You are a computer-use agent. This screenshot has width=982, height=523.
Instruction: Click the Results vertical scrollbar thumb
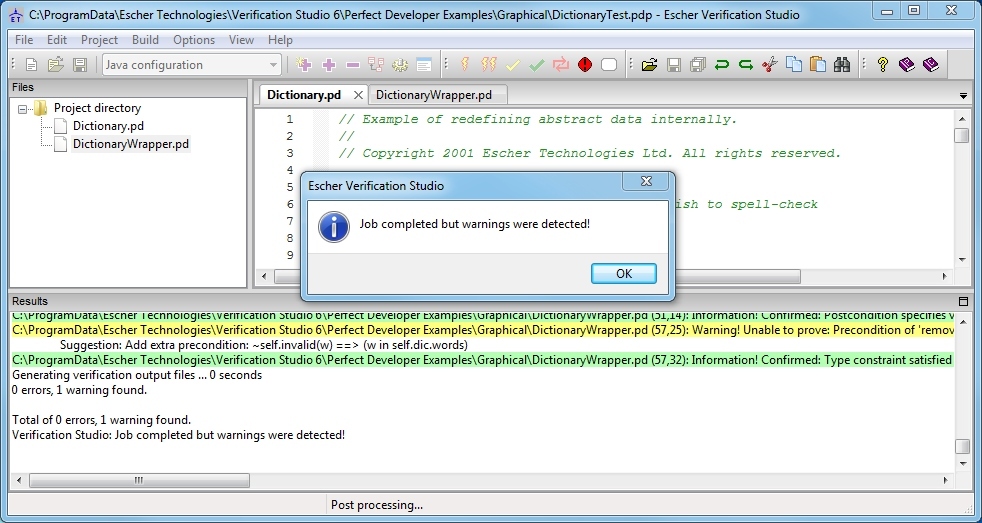point(963,446)
